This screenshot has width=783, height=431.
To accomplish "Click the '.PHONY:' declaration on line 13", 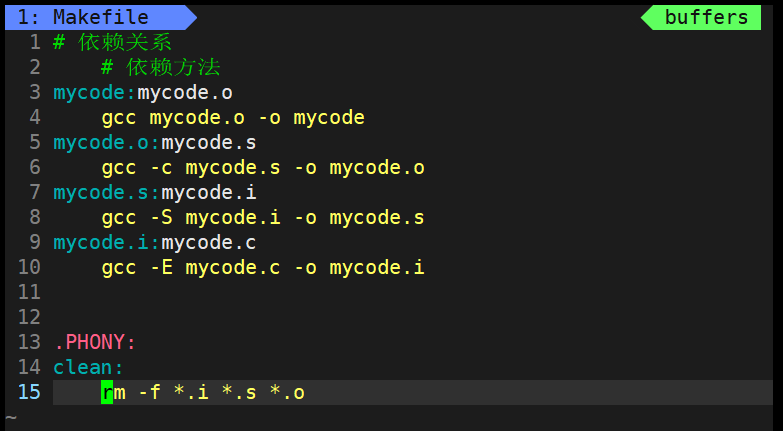I will tap(95, 343).
